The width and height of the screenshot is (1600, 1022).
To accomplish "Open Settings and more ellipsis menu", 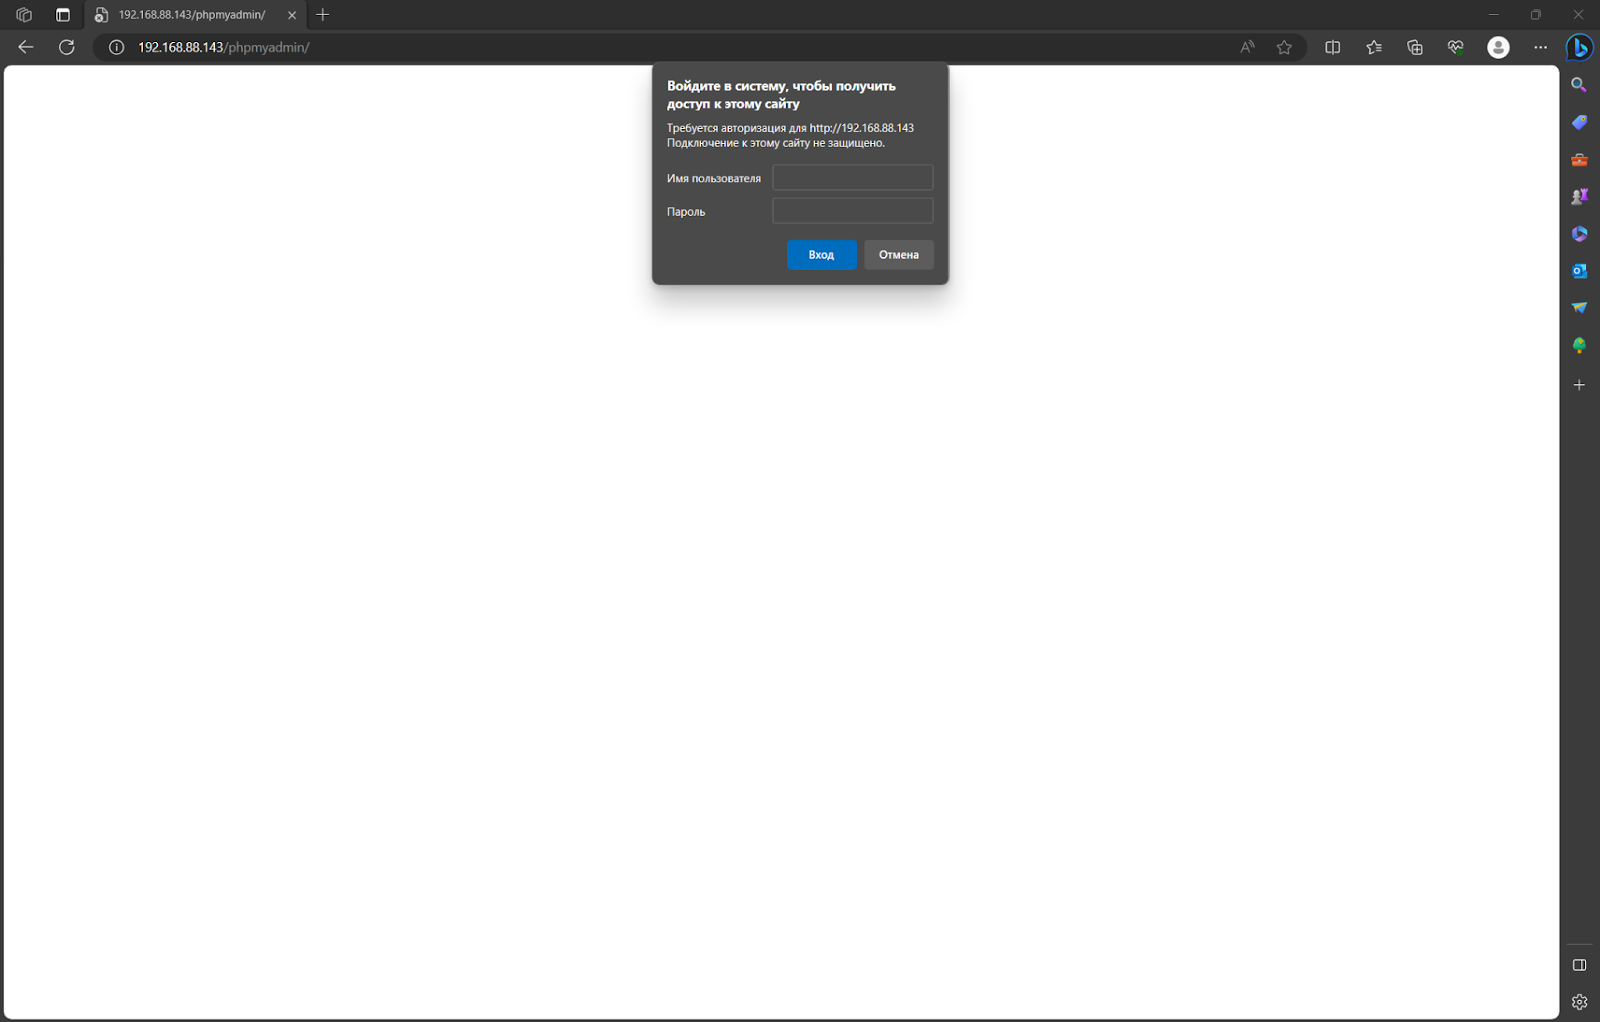I will pos(1540,47).
